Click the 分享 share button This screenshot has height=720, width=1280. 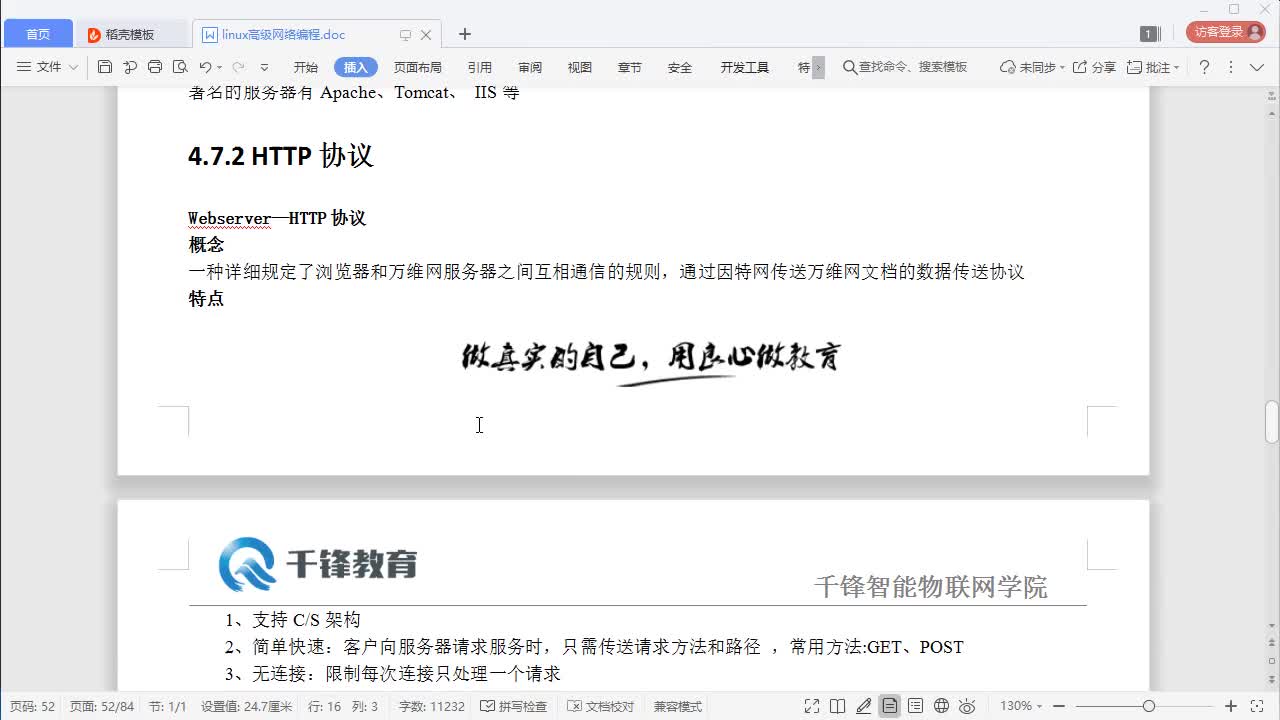(1094, 67)
